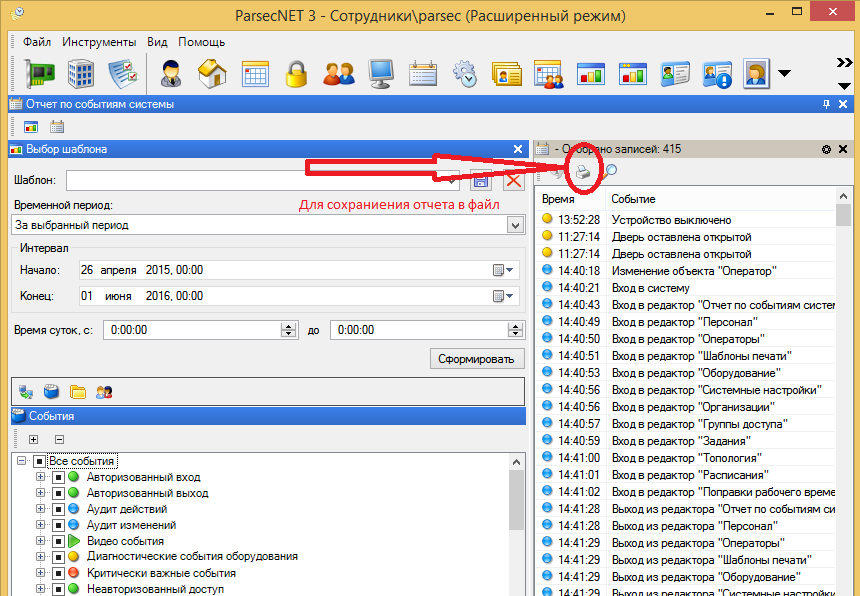Viewport: 860px width, 596px height.
Task: Toggle the "Видео события" checkbox
Action: point(59,541)
